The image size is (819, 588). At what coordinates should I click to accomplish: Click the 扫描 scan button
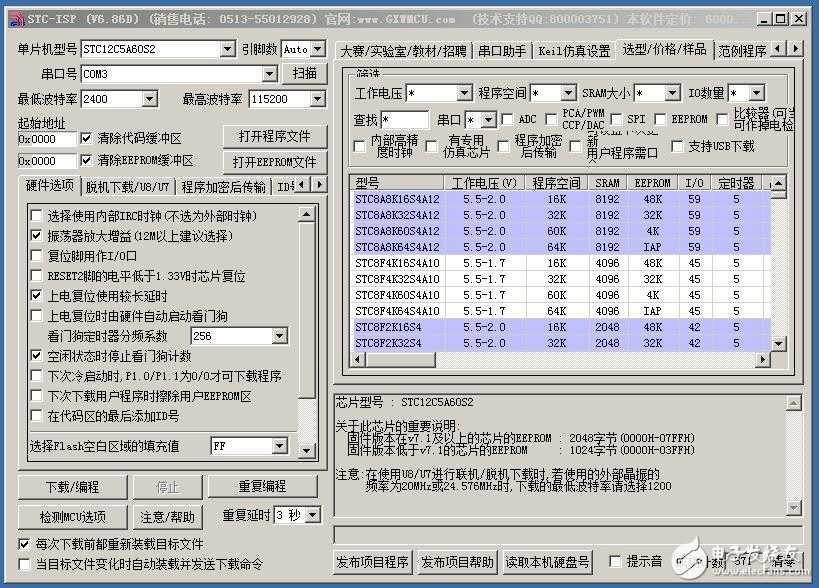[x=305, y=73]
